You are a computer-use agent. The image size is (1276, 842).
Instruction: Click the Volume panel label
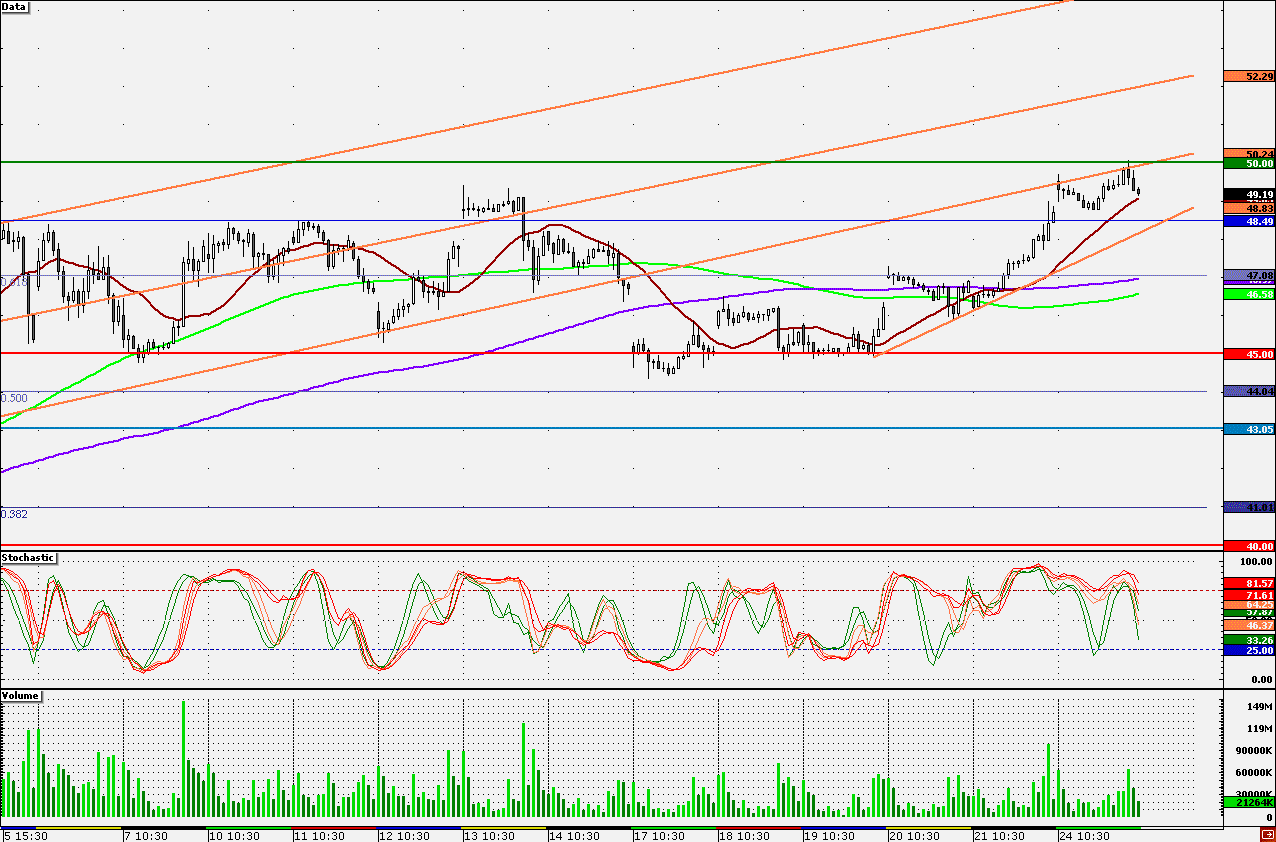(20, 695)
